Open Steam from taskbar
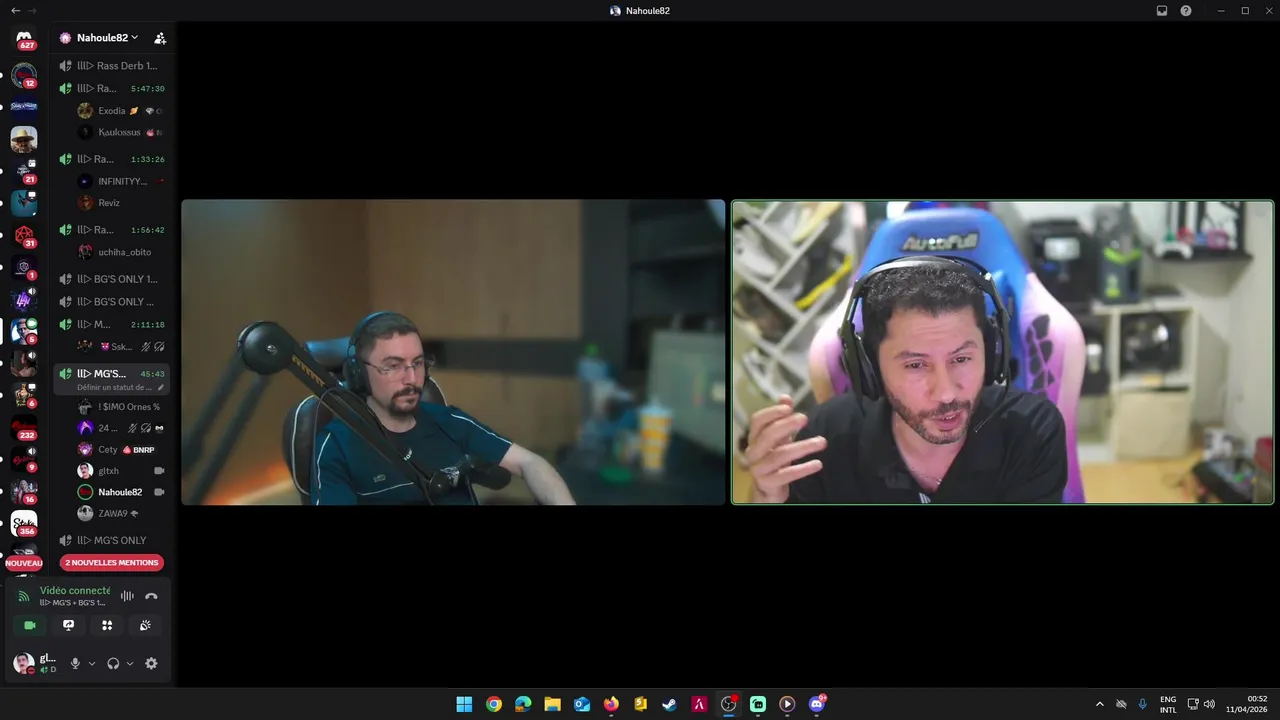Viewport: 1280px width, 720px height. pyautogui.click(x=670, y=704)
